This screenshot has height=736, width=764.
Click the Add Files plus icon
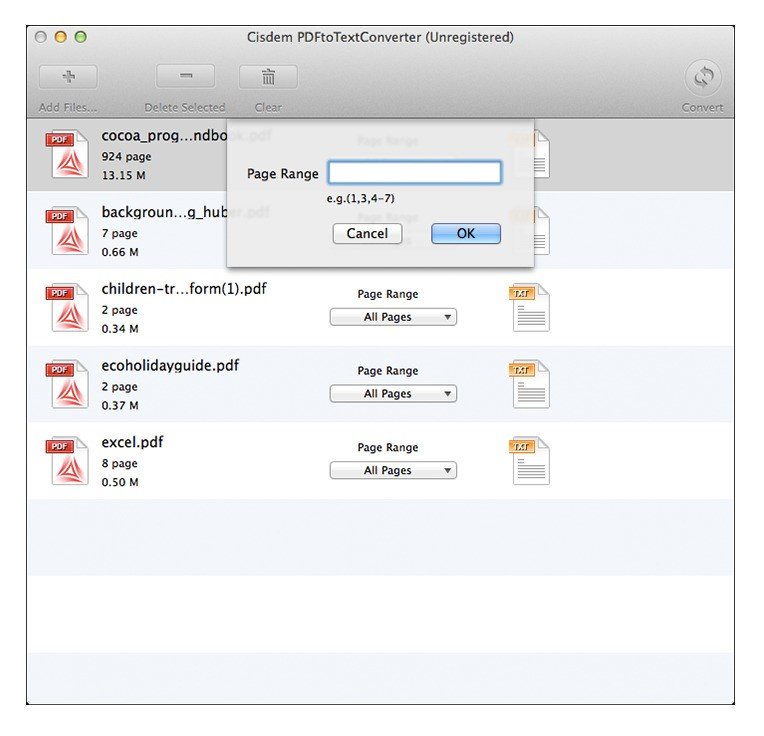click(68, 77)
